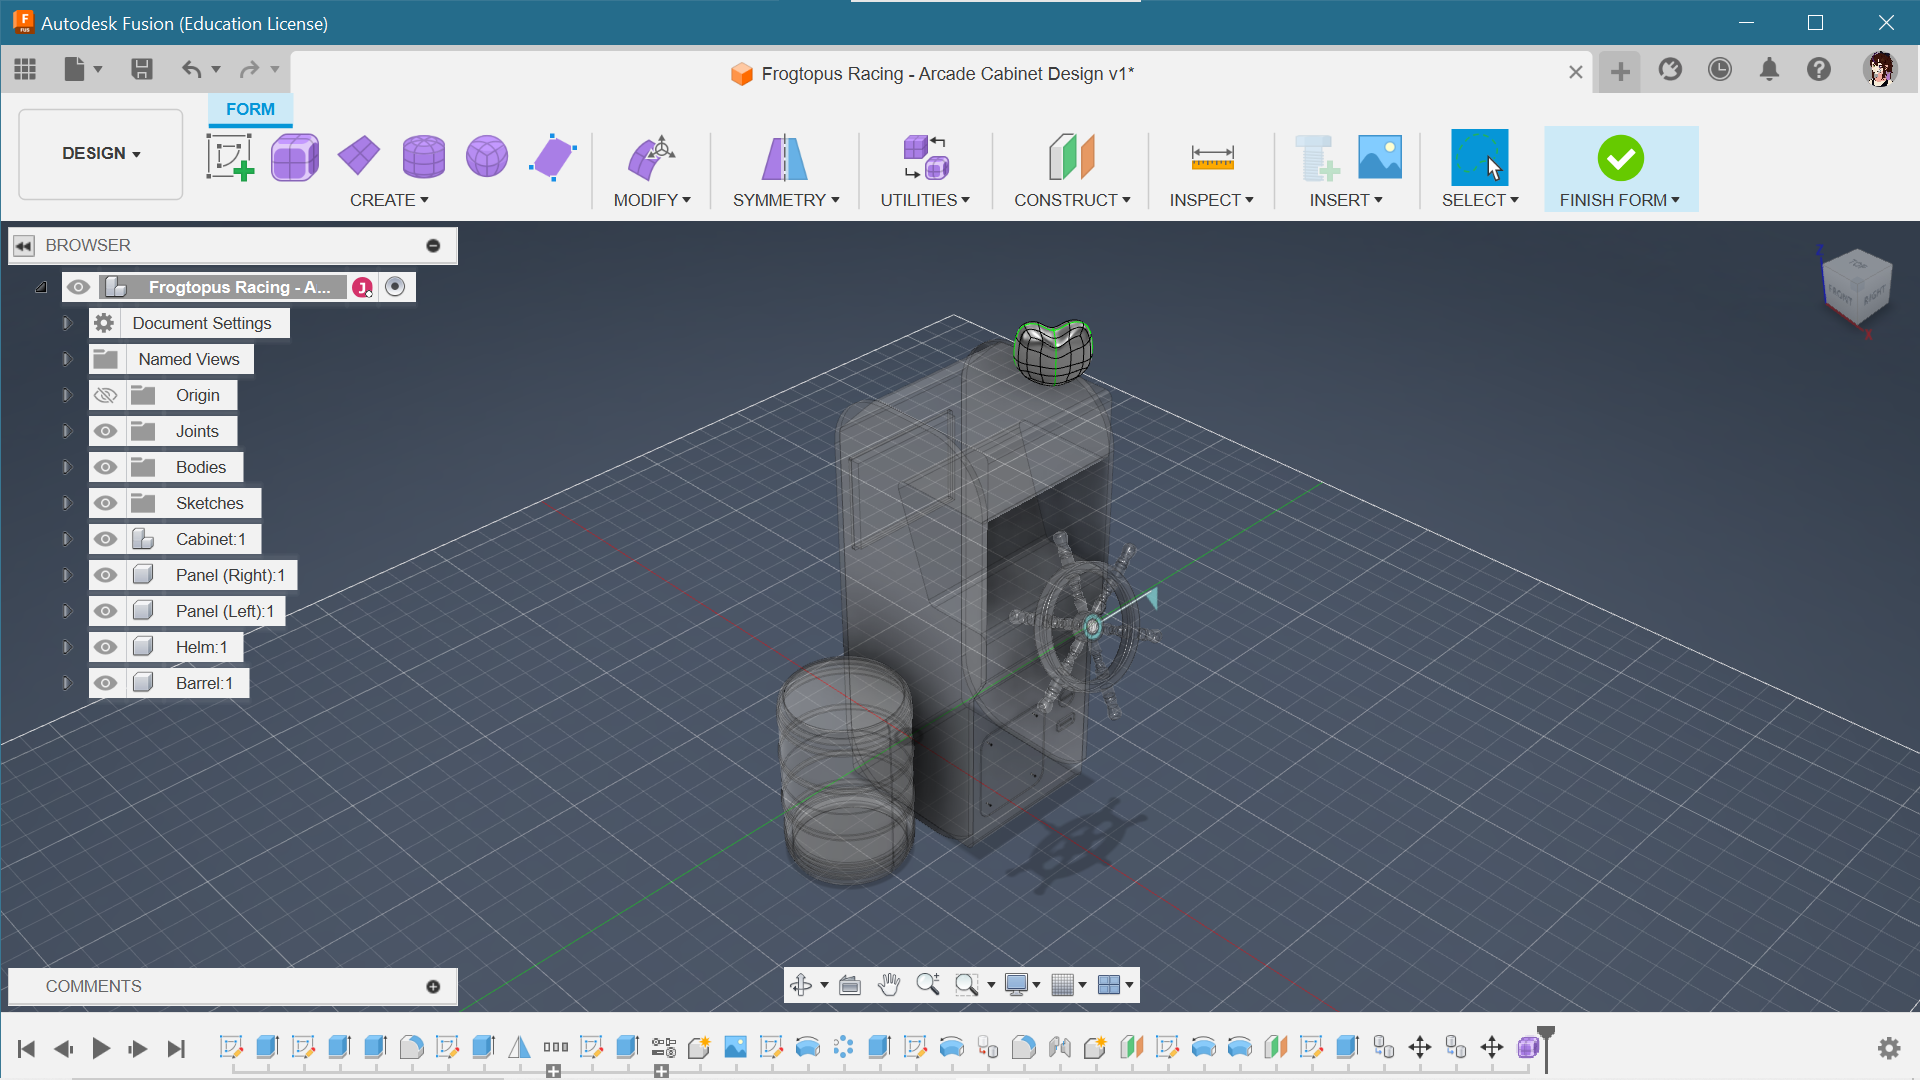The height and width of the screenshot is (1080, 1920).
Task: Choose the Box form primitive
Action: [295, 157]
